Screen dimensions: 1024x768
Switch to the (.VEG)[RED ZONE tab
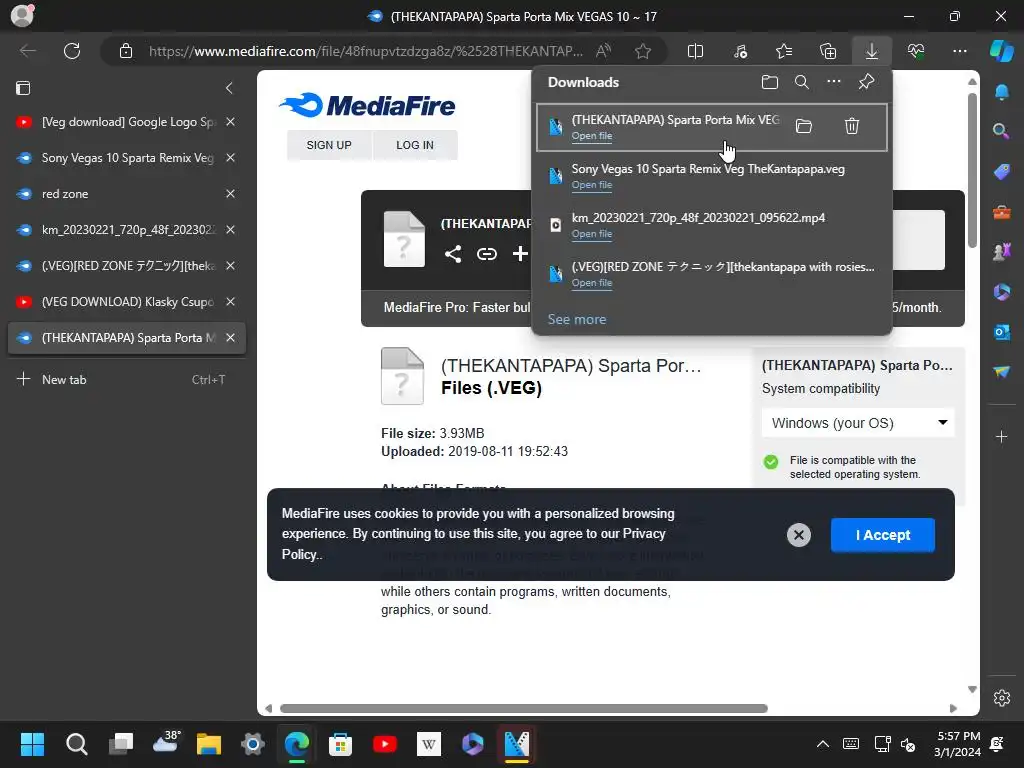tap(127, 265)
